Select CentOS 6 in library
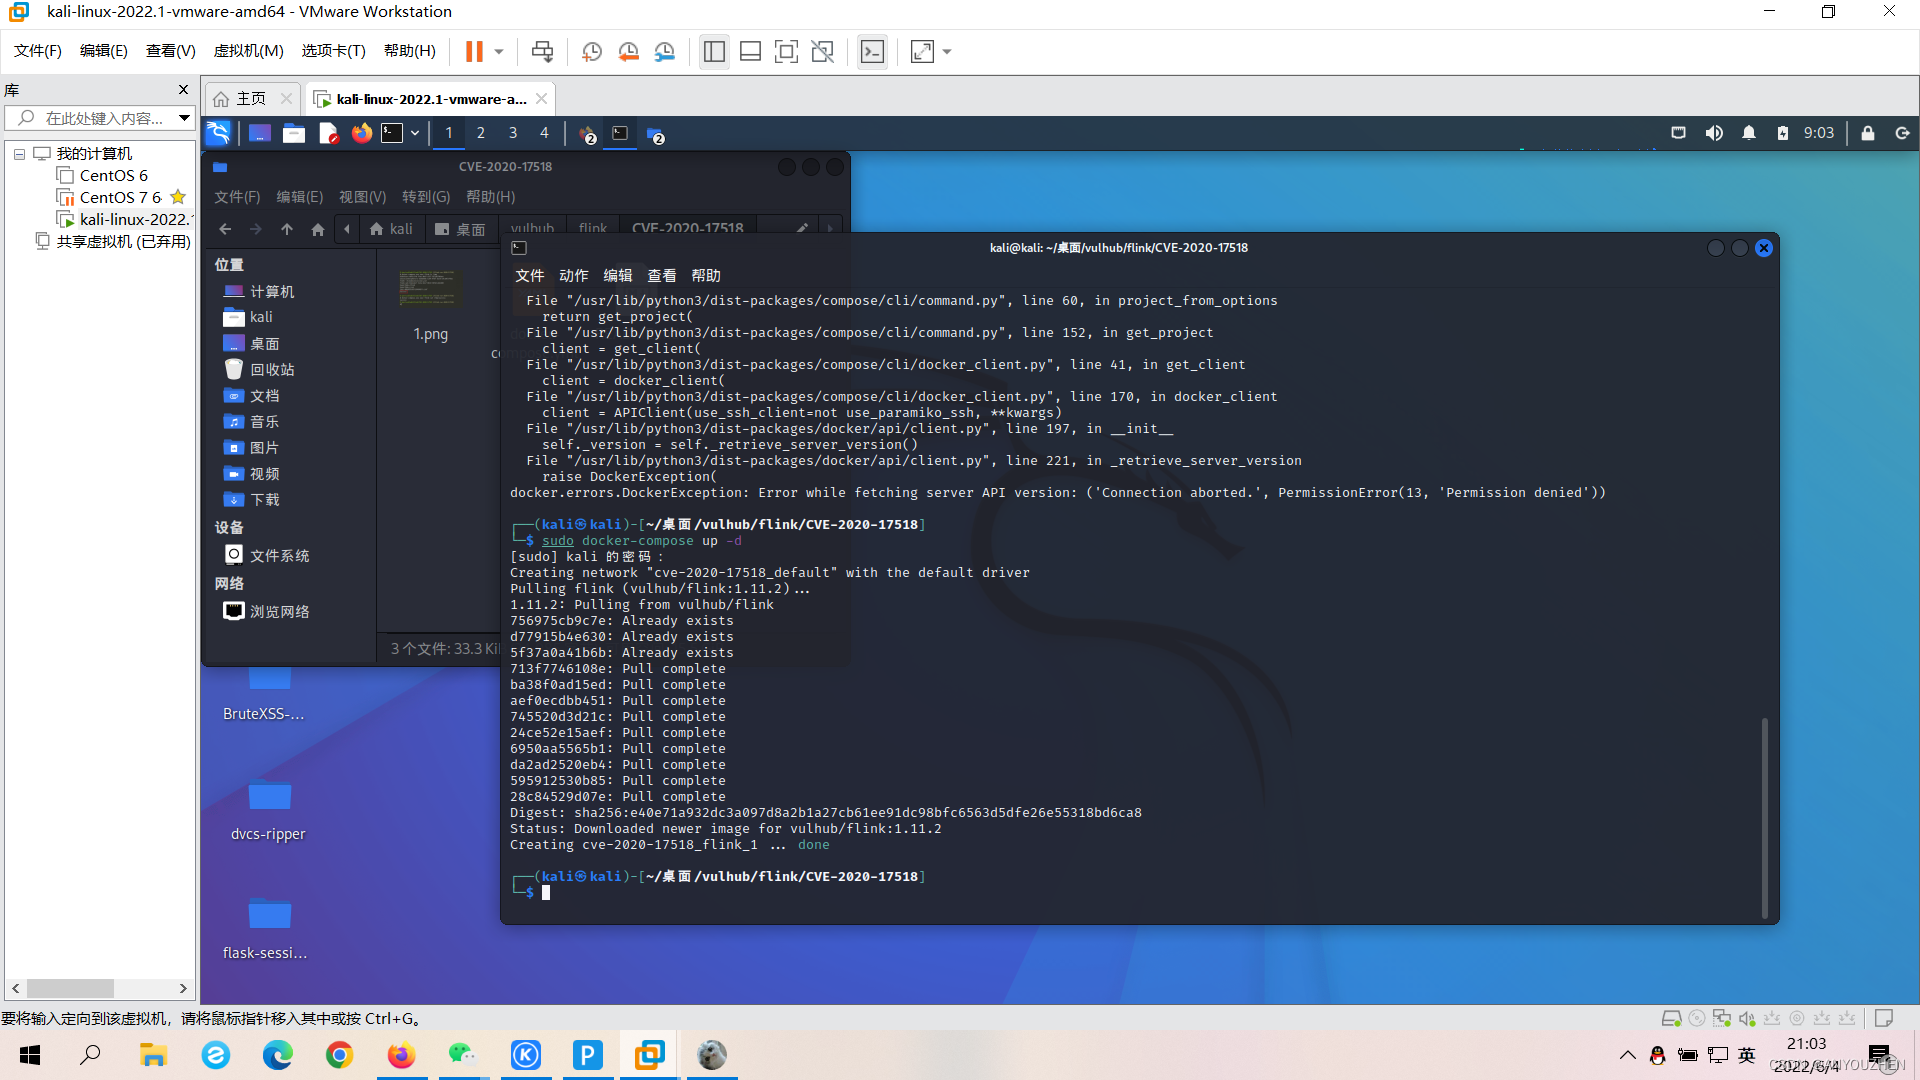Viewport: 1920px width, 1080px height. pos(113,175)
